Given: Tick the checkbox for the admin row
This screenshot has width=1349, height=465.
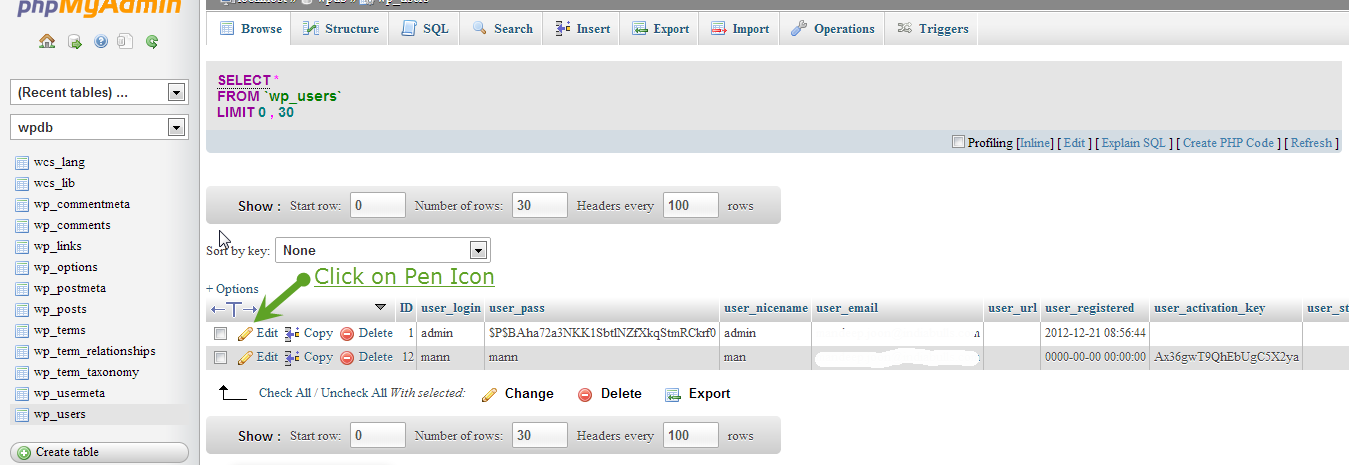Looking at the screenshot, I should coord(220,333).
